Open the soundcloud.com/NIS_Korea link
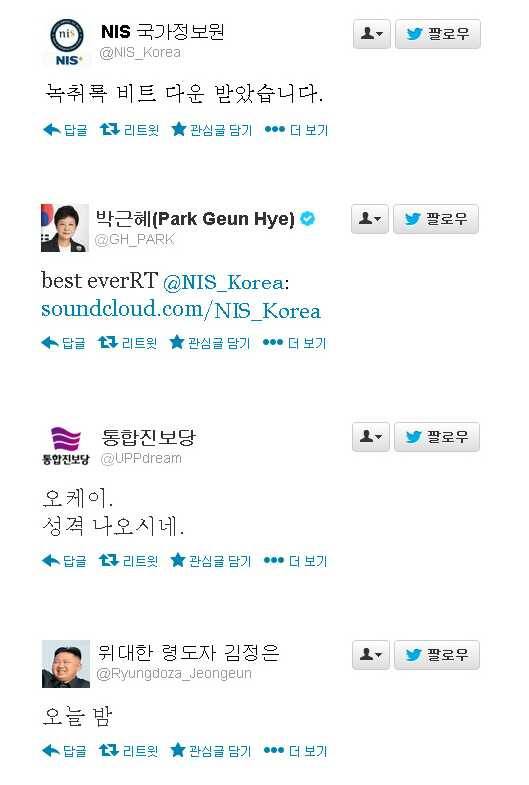Viewport: 529px width, 785px height. (x=181, y=310)
